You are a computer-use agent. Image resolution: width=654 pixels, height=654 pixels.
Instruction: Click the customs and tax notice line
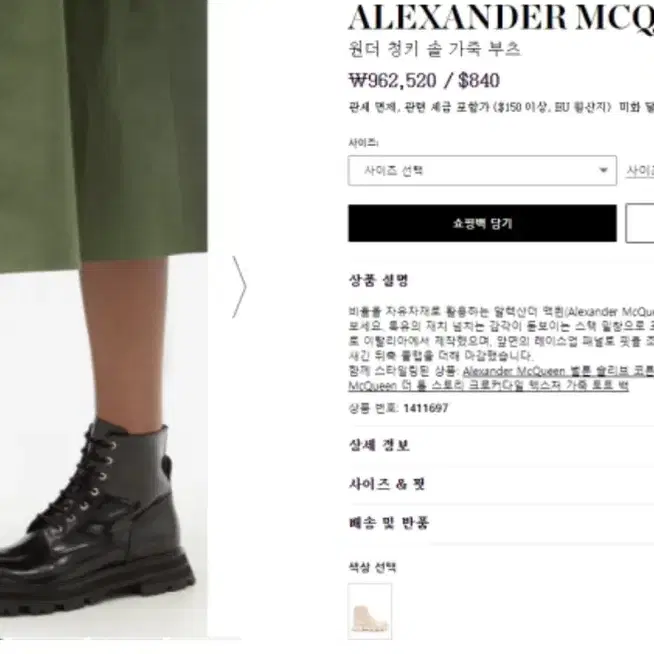(x=501, y=108)
